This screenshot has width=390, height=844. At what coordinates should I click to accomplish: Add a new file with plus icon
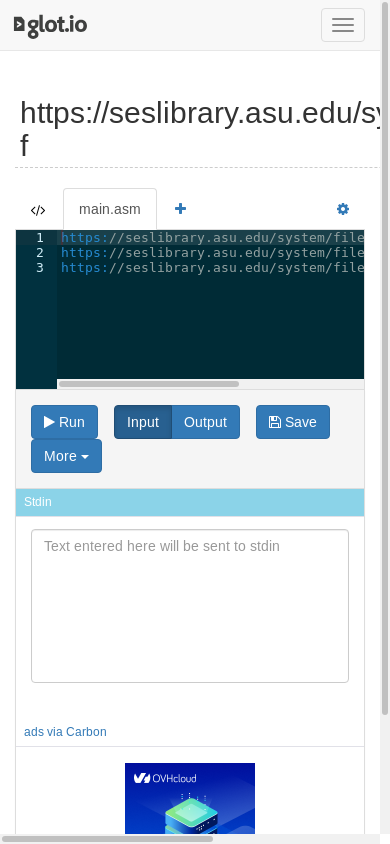click(x=180, y=209)
